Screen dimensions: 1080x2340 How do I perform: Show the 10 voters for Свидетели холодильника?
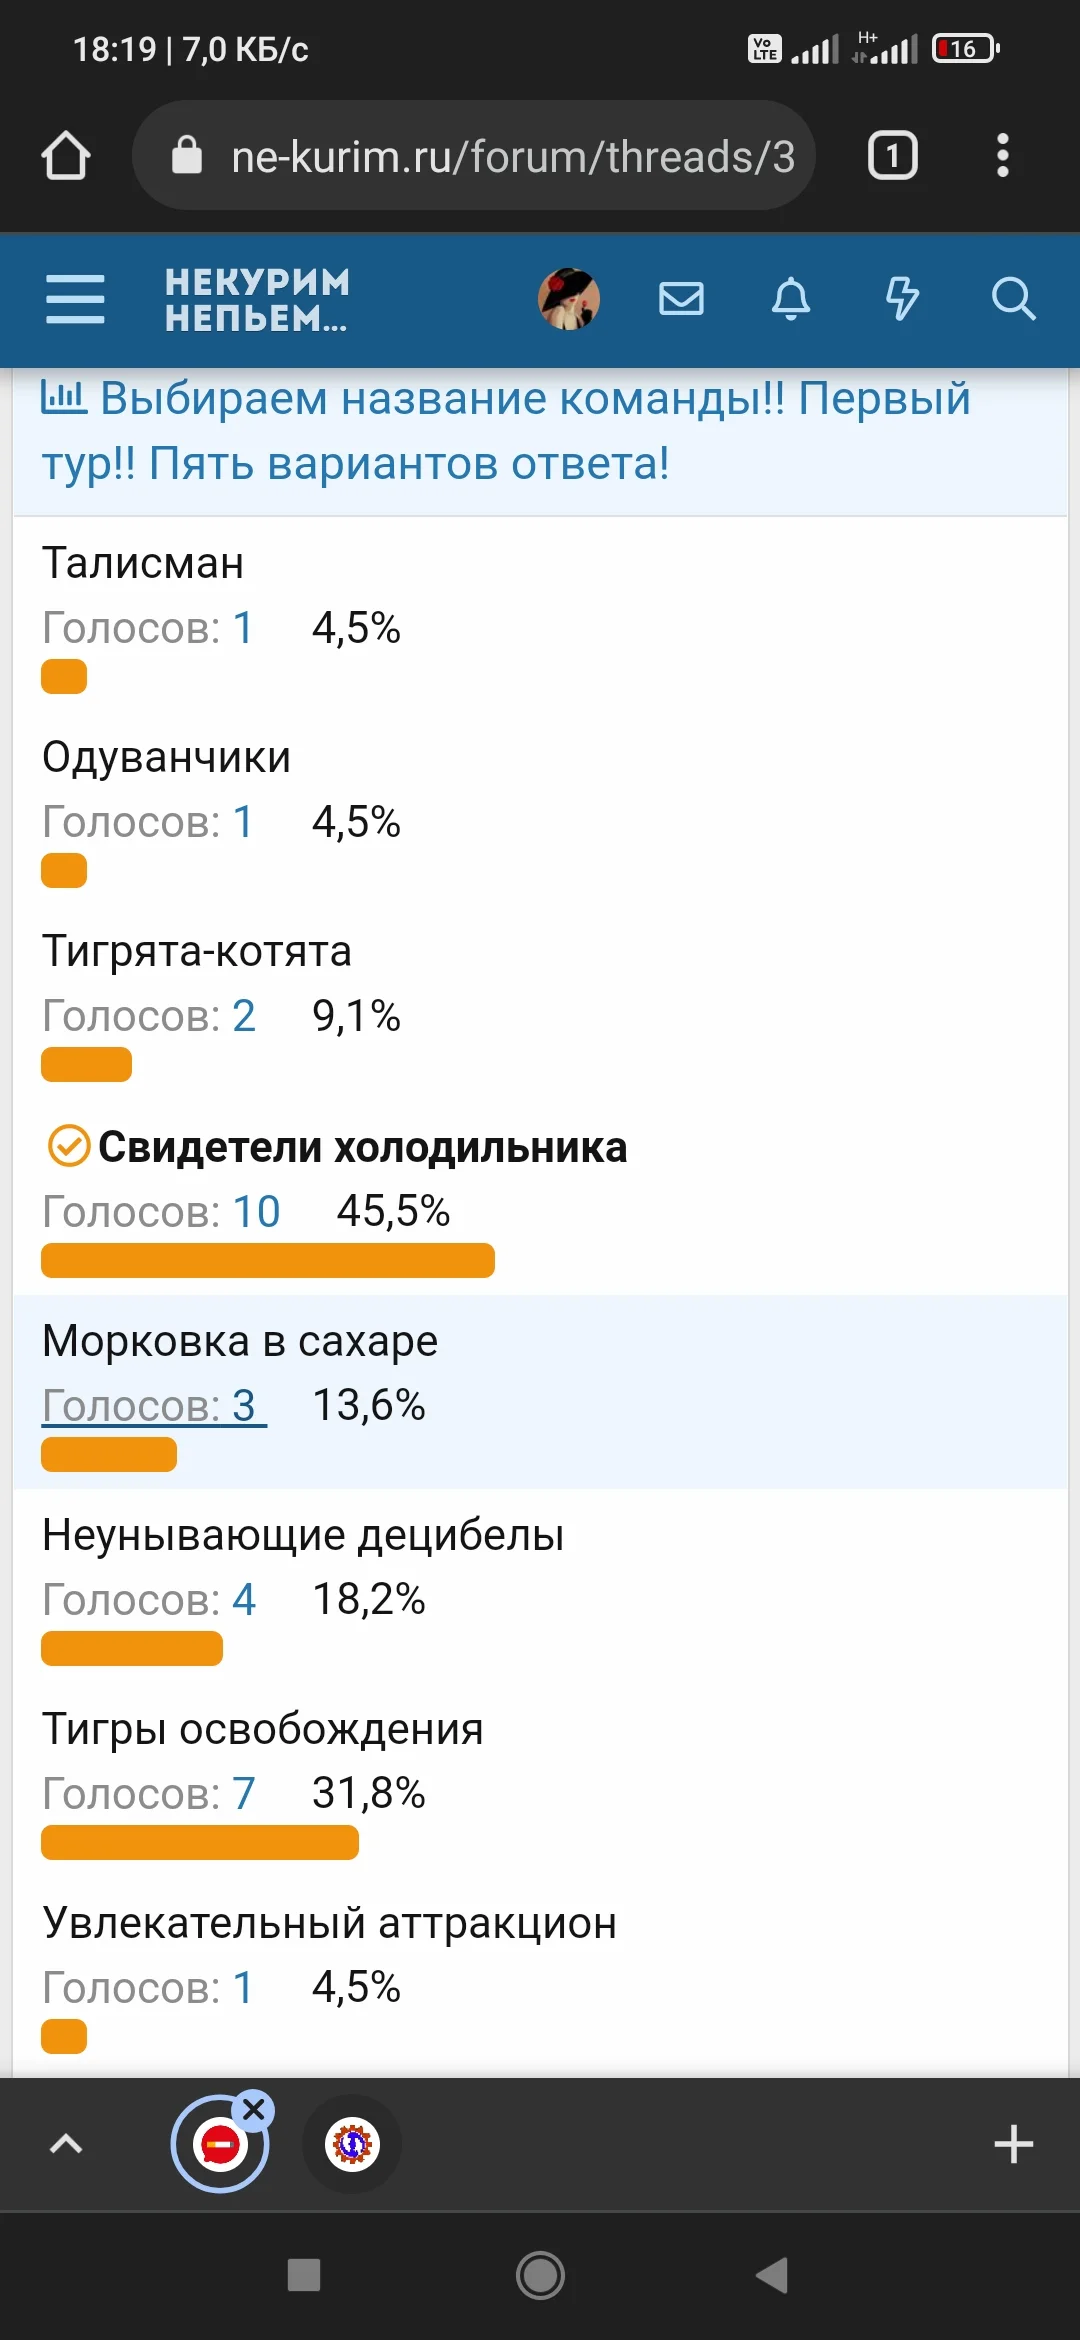click(x=256, y=1211)
